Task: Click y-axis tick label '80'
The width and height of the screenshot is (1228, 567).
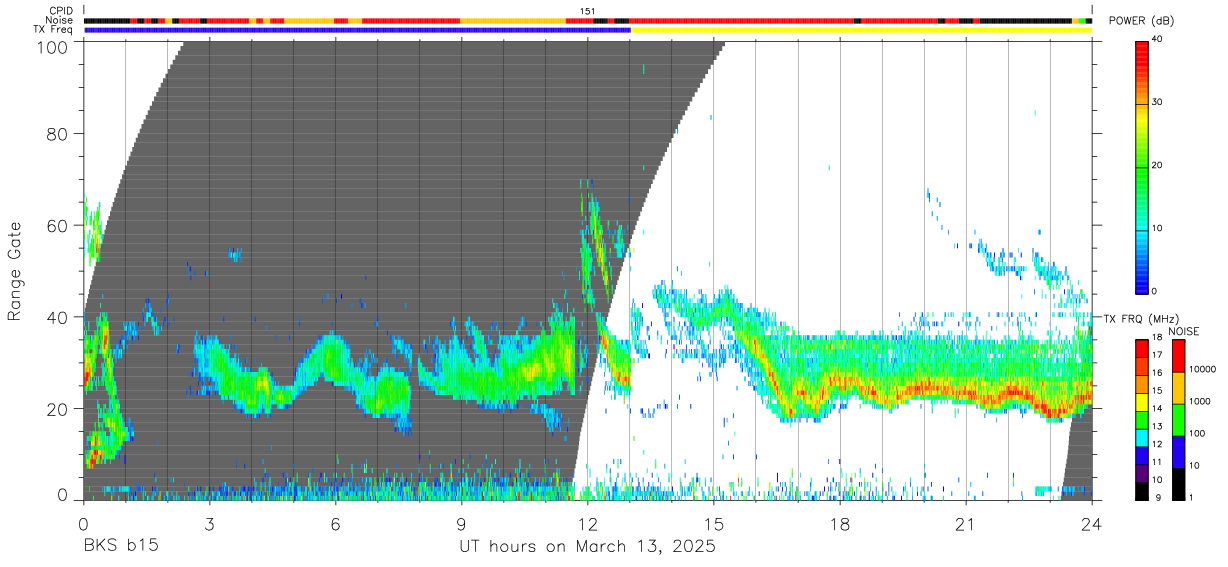Action: pos(59,133)
